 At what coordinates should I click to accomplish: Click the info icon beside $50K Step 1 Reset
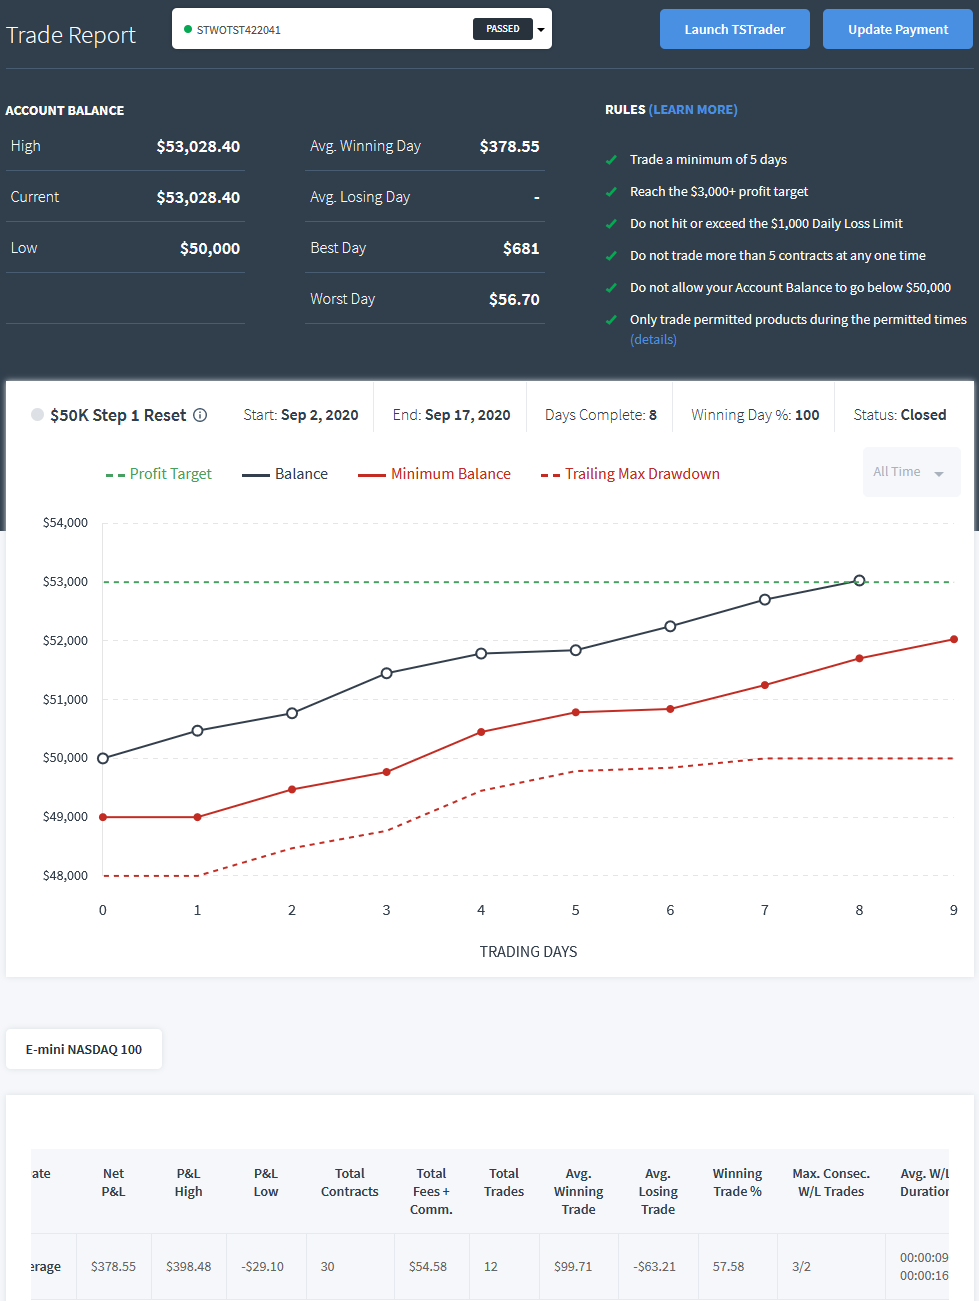(x=200, y=415)
